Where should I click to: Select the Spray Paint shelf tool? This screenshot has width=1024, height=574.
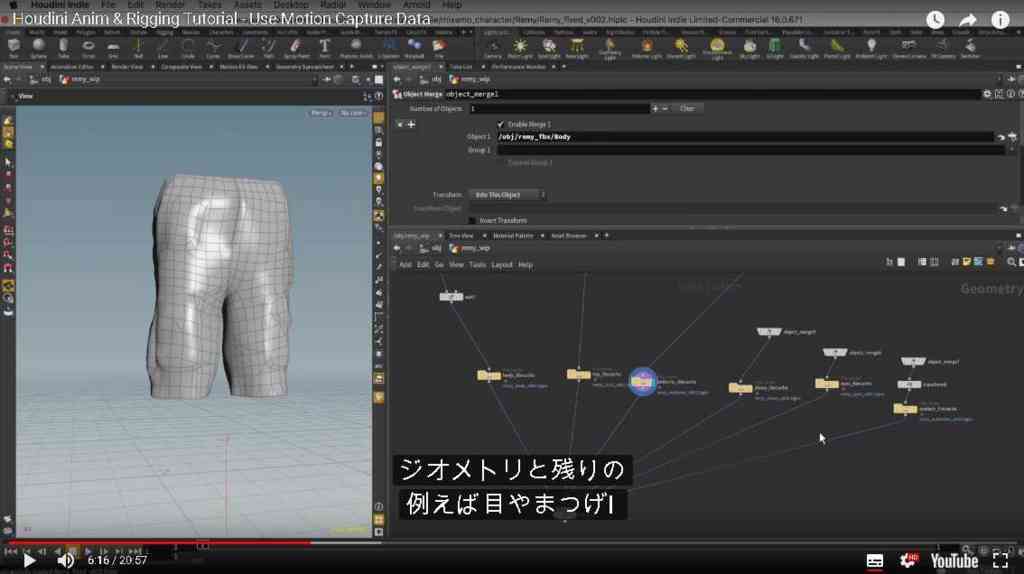coord(296,47)
